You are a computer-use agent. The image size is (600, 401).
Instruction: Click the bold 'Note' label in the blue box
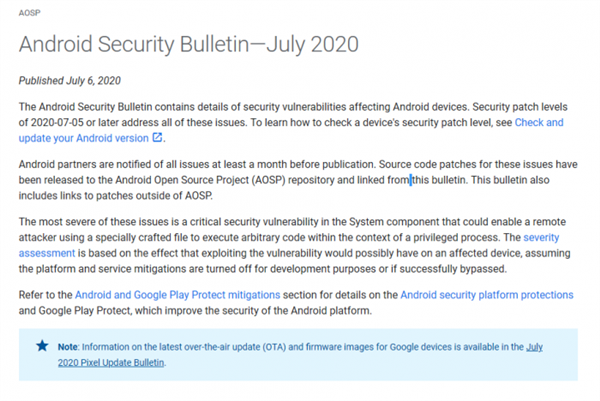coord(68,347)
